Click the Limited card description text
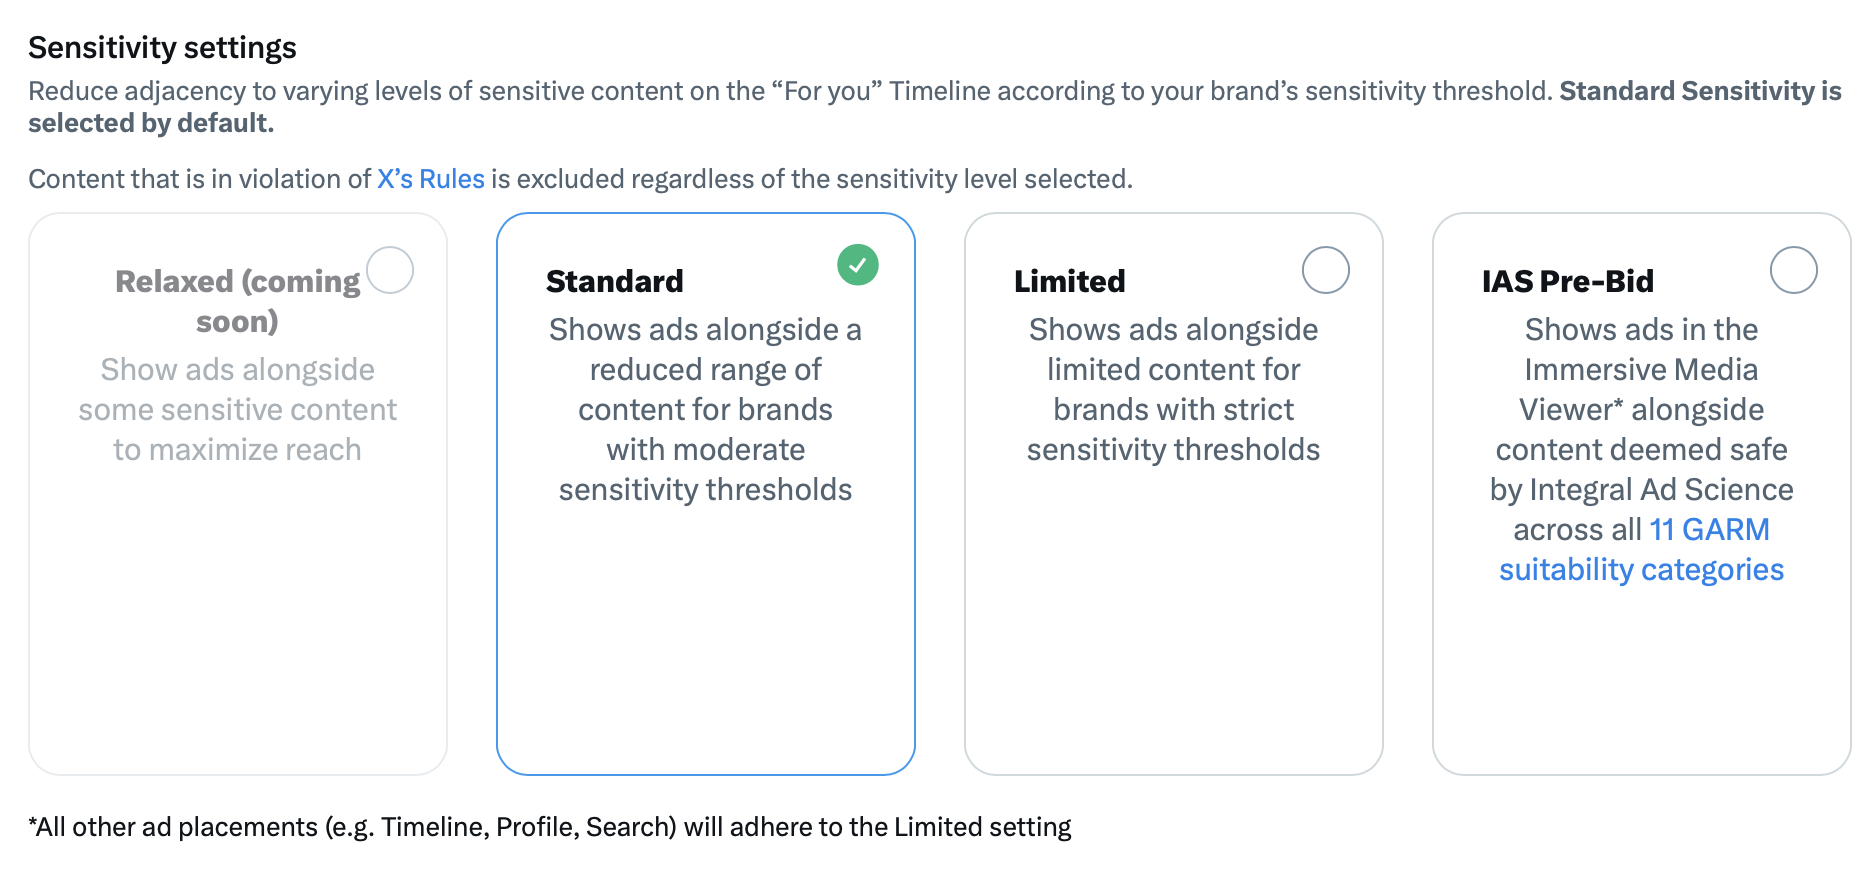Image resolution: width=1868 pixels, height=872 pixels. (x=1174, y=389)
